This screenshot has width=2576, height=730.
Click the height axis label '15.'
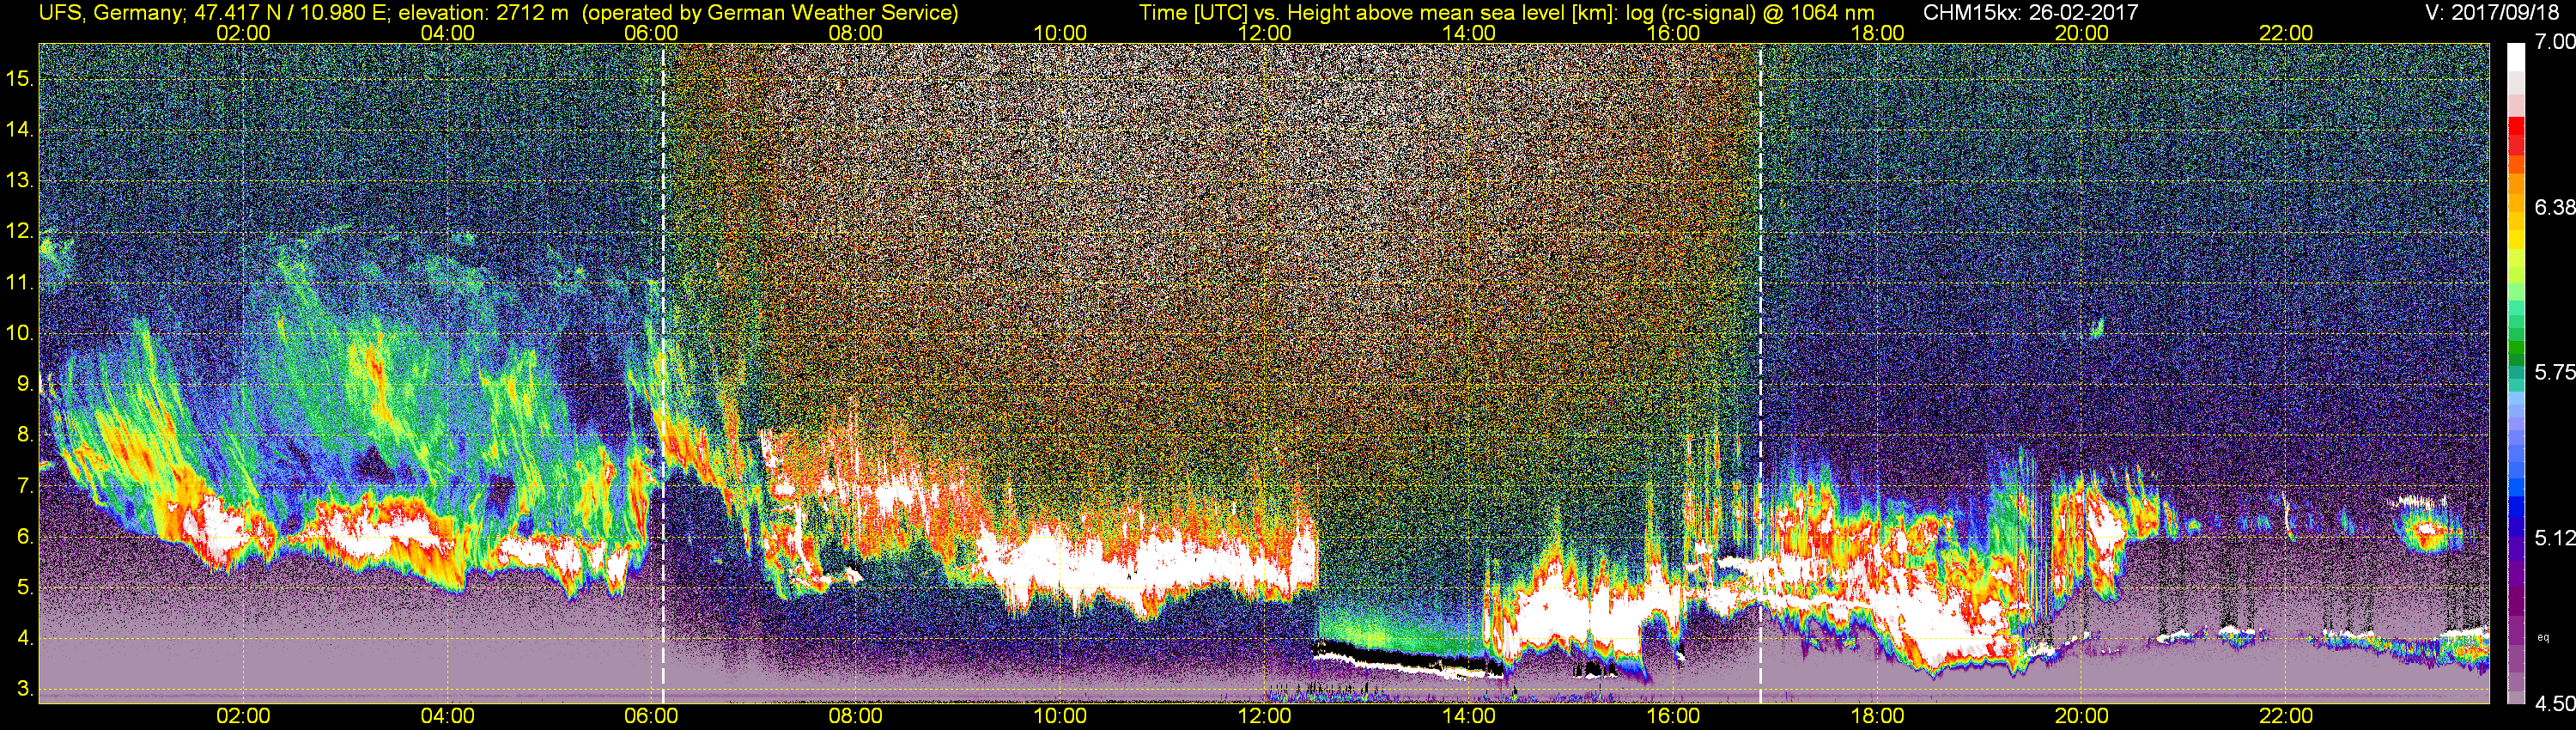pyautogui.click(x=20, y=78)
